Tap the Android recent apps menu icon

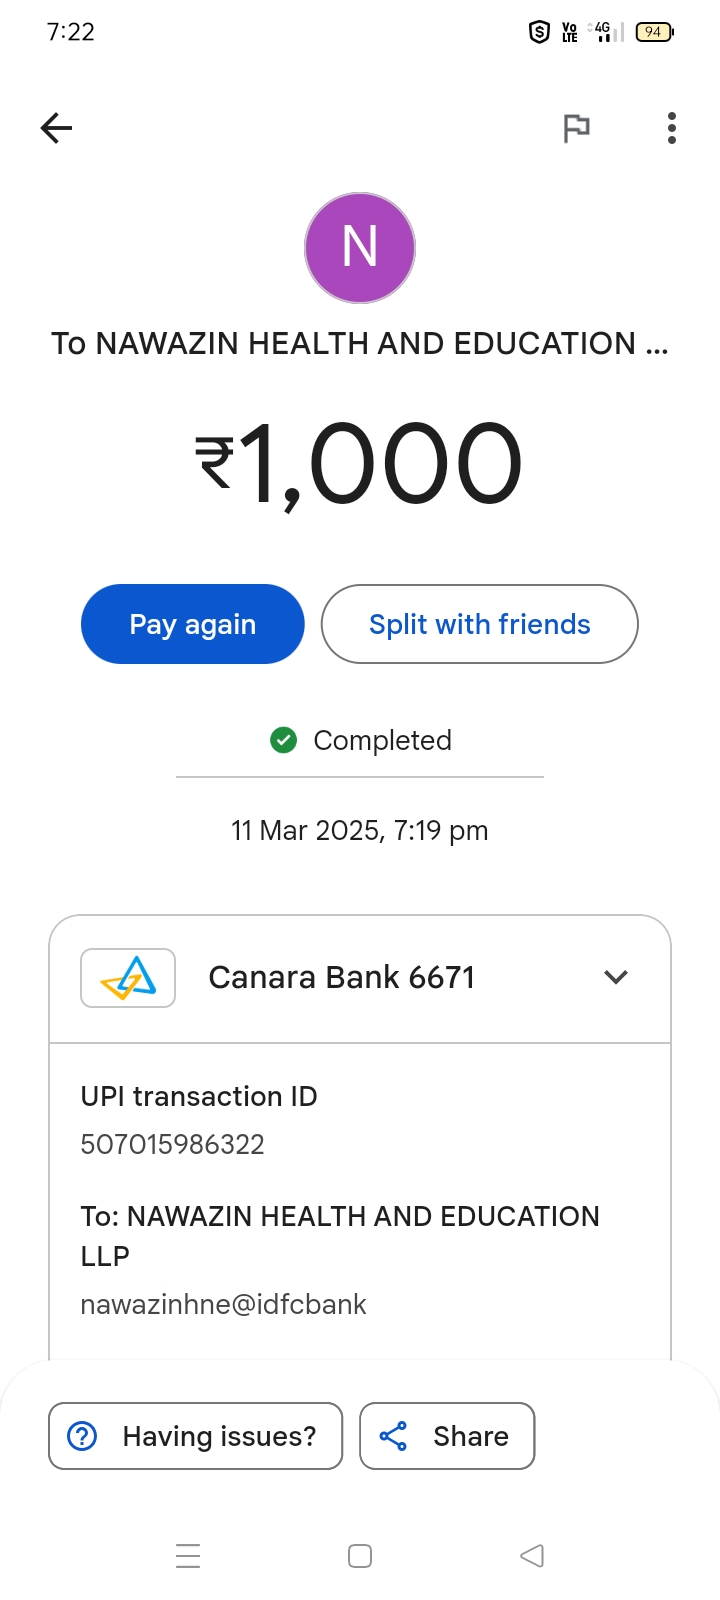pos(188,1556)
